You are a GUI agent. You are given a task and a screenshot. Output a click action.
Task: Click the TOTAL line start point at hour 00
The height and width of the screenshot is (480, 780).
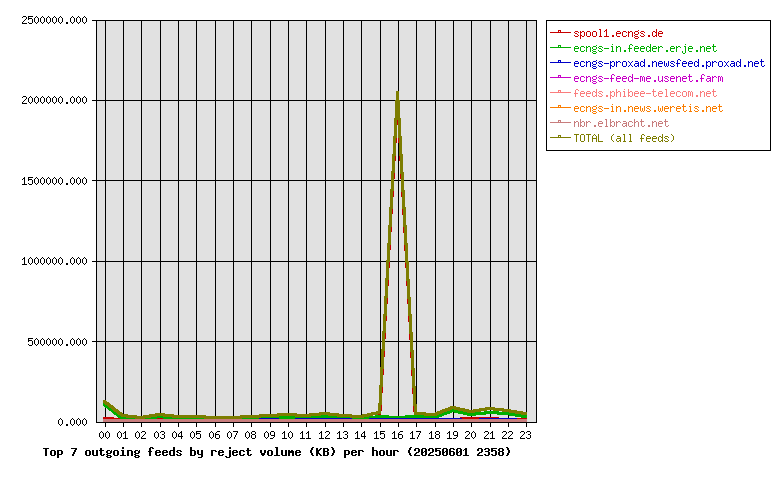point(104,402)
